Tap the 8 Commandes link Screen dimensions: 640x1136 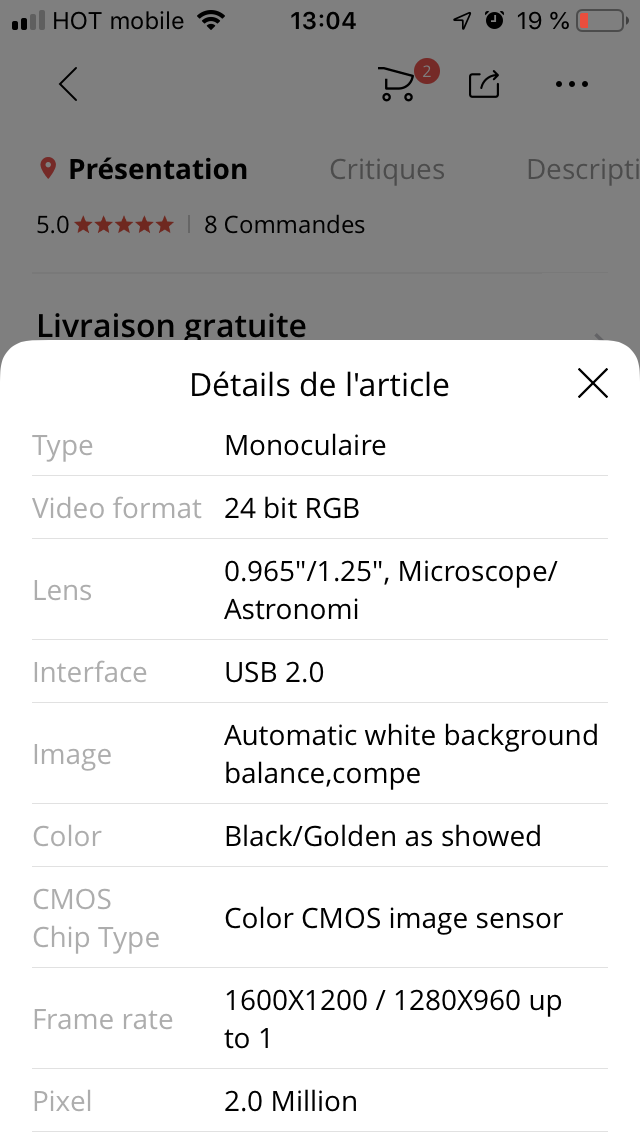(284, 225)
